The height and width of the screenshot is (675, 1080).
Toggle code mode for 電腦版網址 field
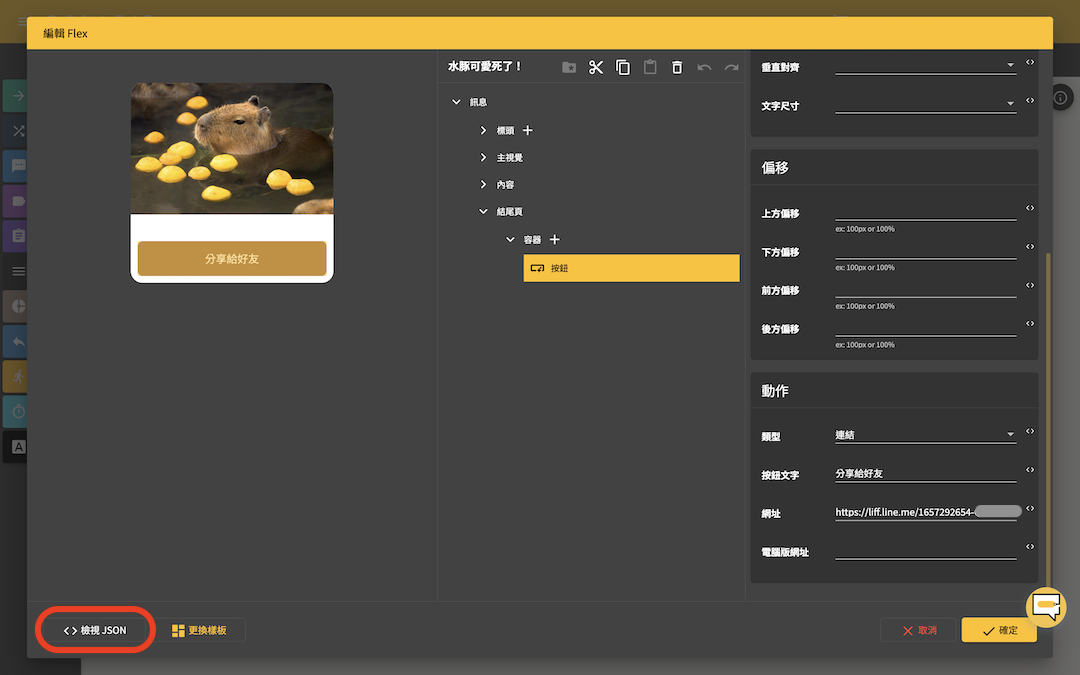click(x=1030, y=547)
